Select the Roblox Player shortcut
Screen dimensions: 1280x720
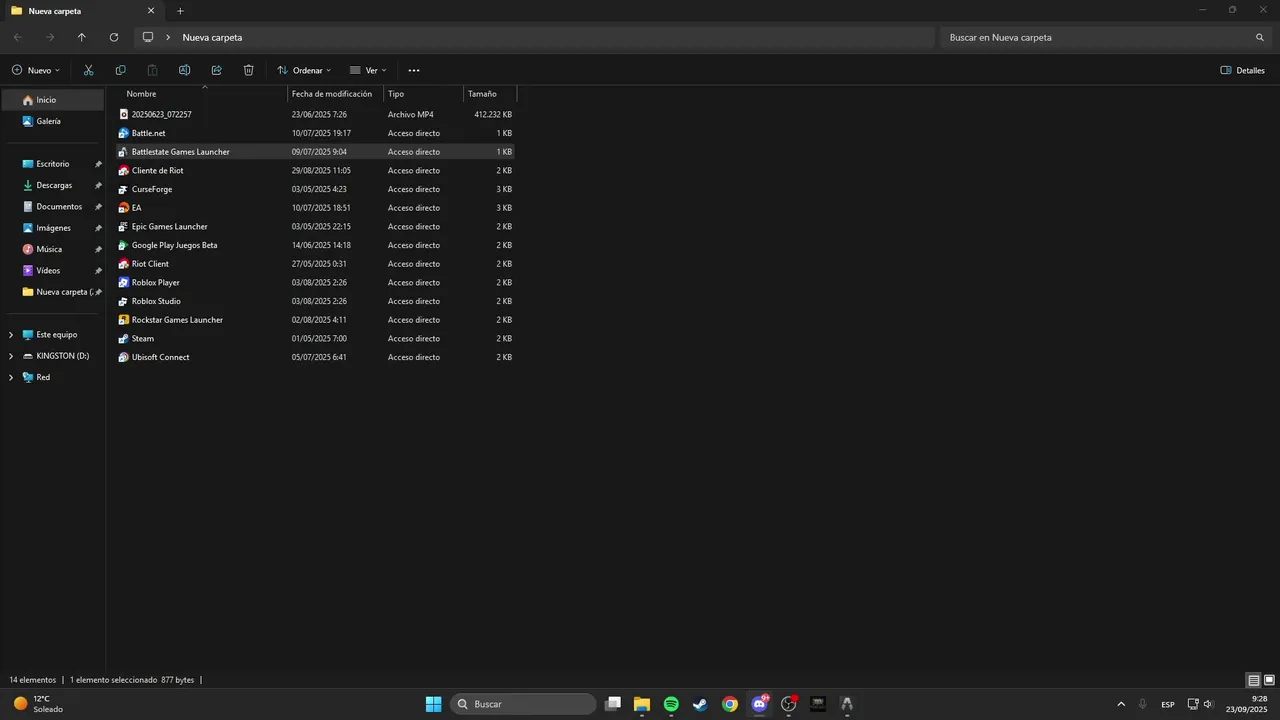click(x=315, y=283)
